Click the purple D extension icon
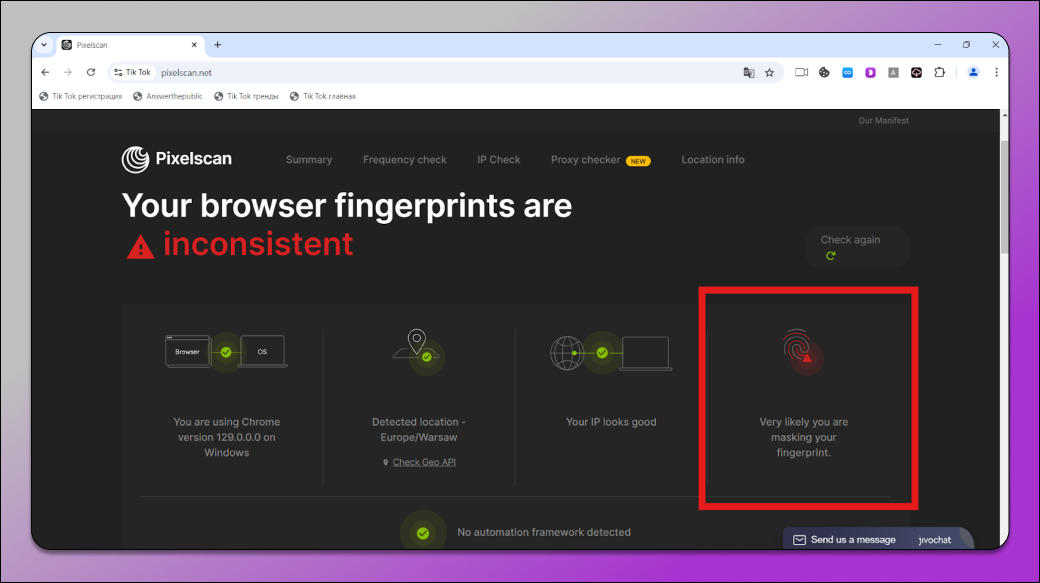 coord(870,73)
